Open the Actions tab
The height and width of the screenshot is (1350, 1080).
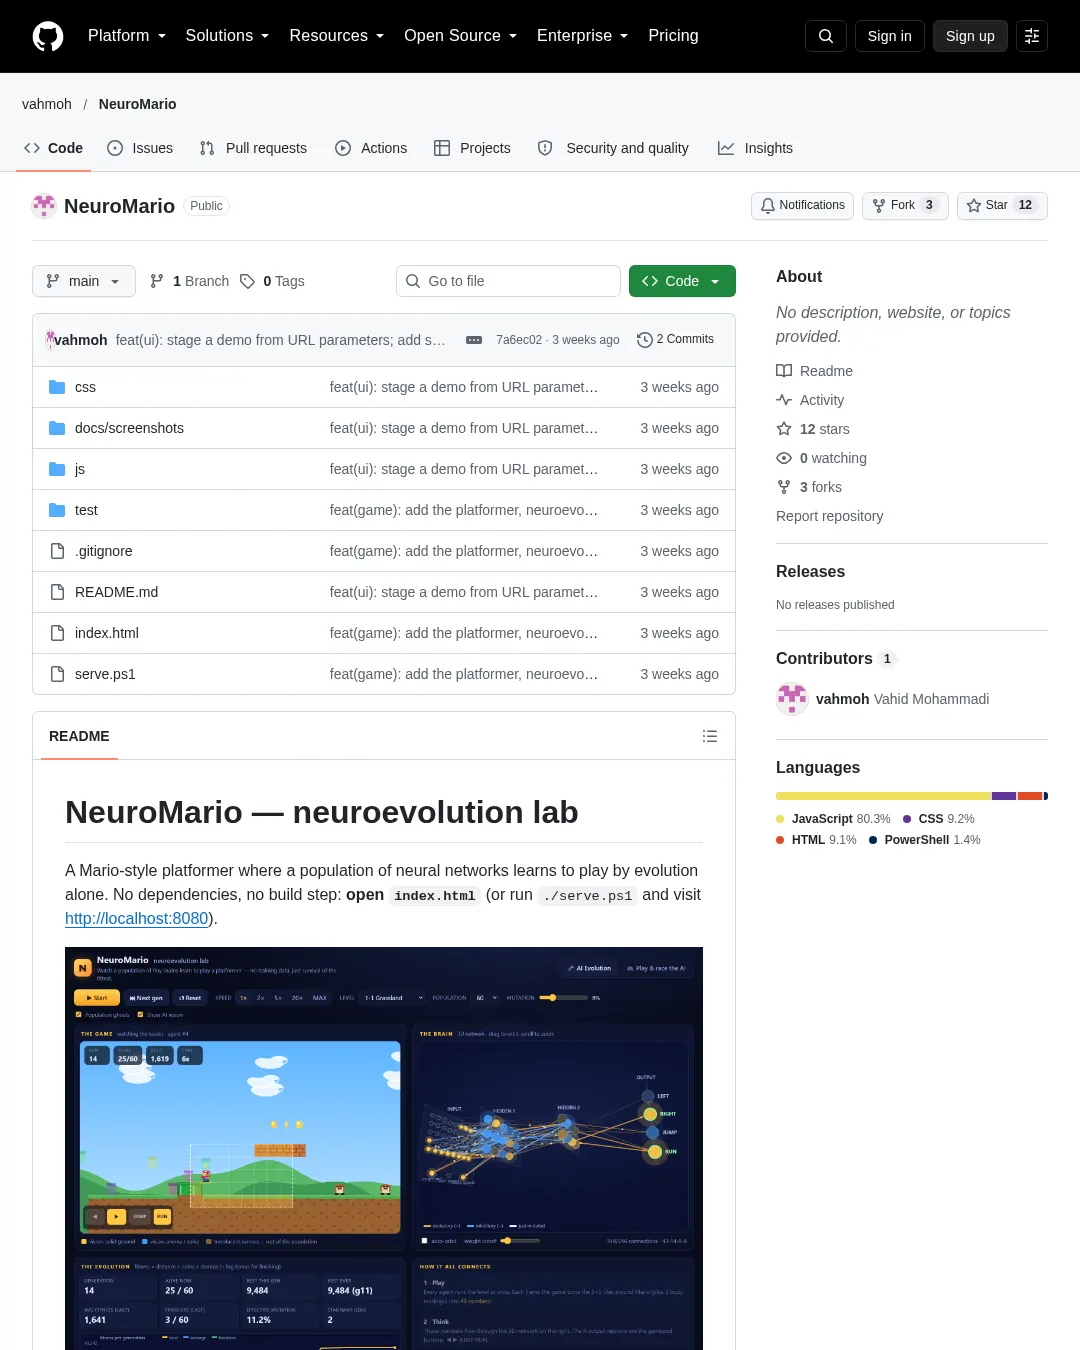point(371,148)
